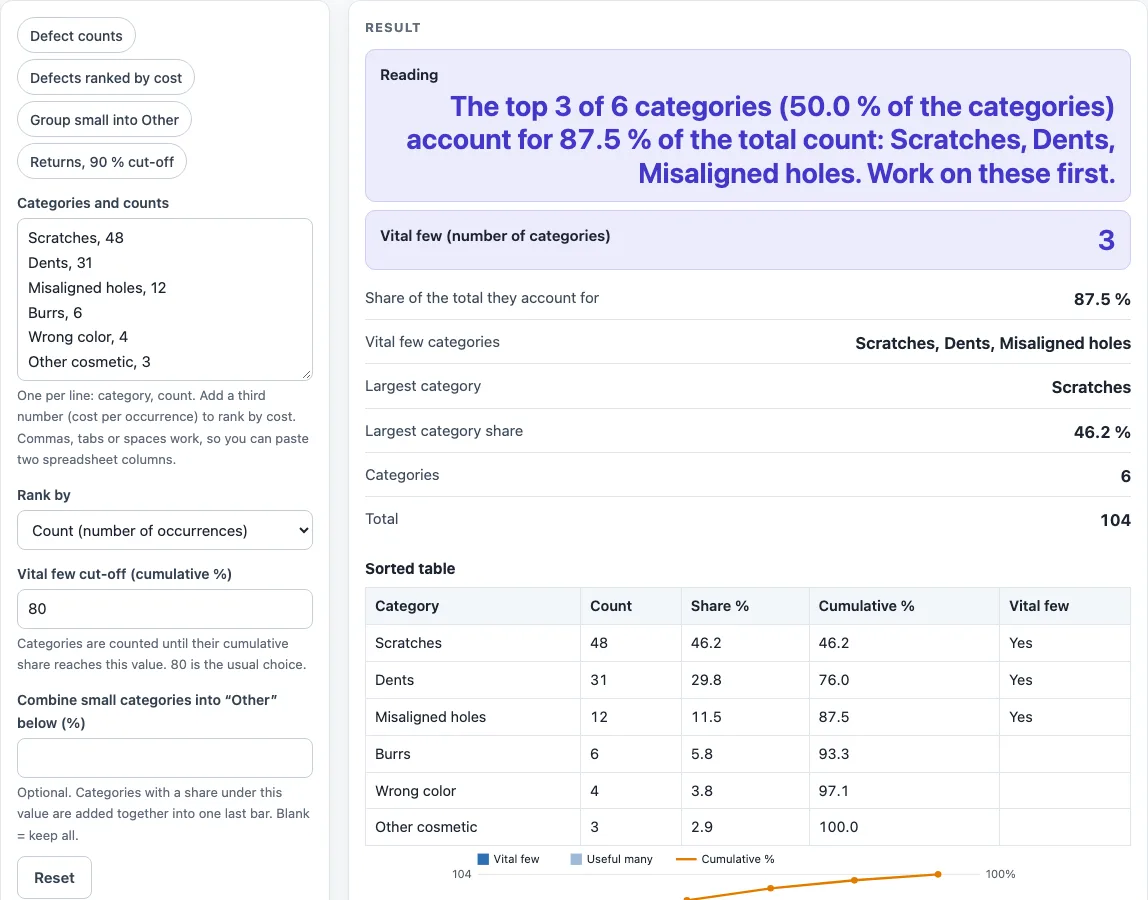This screenshot has width=1148, height=900.
Task: Click the RESULT section heading
Action: 393,28
